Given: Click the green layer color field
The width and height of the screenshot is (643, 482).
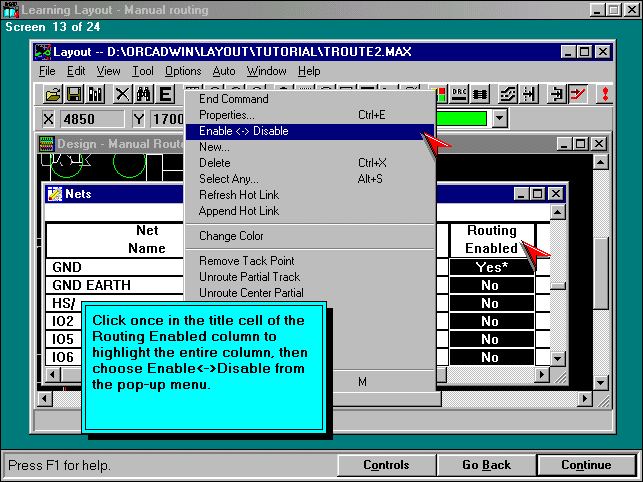Looking at the screenshot, I should (462, 118).
